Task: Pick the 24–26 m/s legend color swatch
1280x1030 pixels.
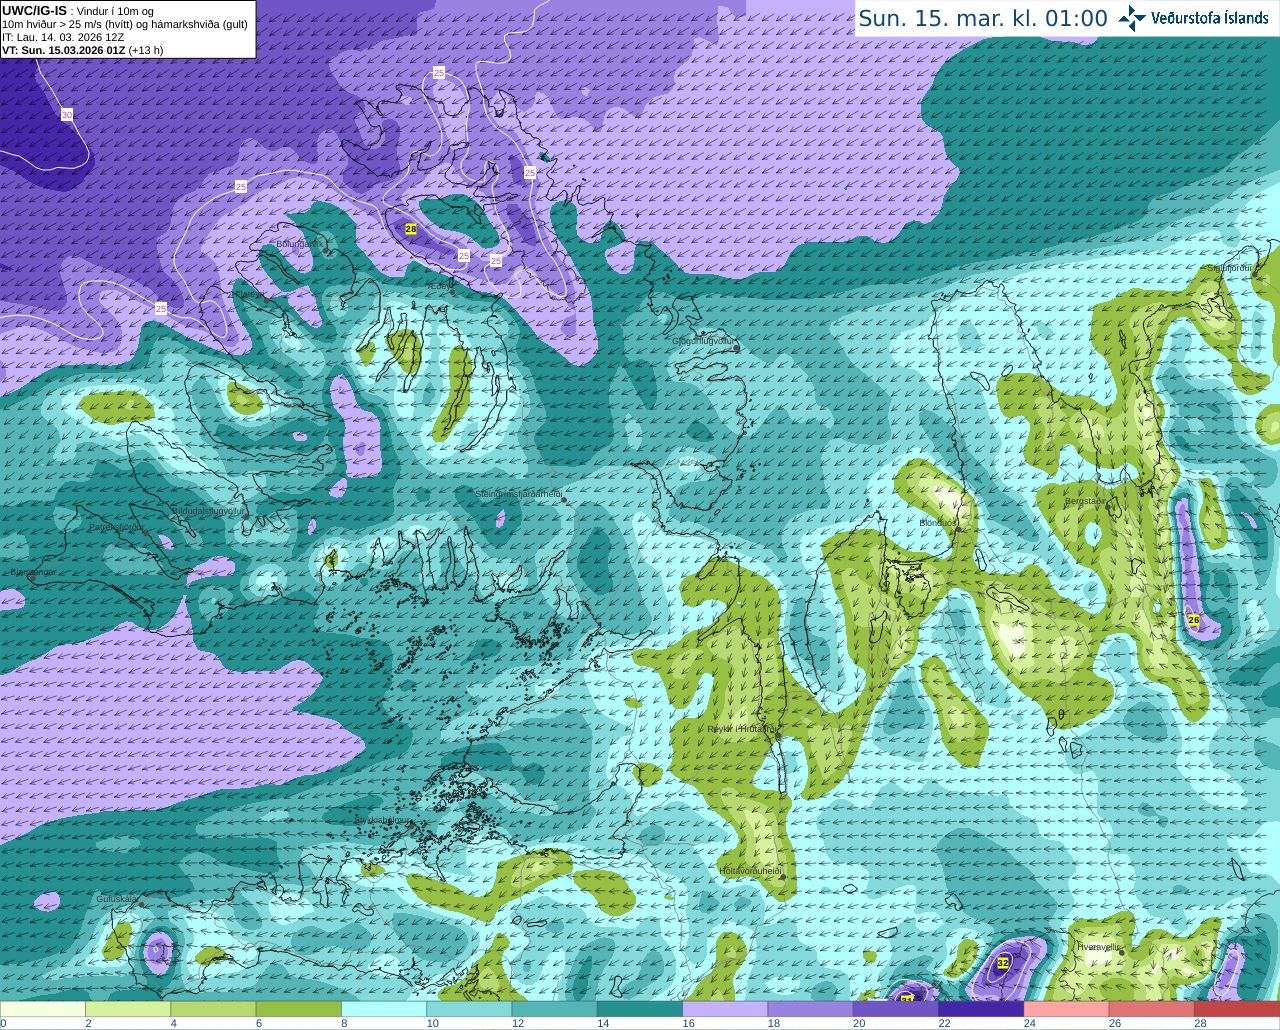Action: coord(1067,1009)
